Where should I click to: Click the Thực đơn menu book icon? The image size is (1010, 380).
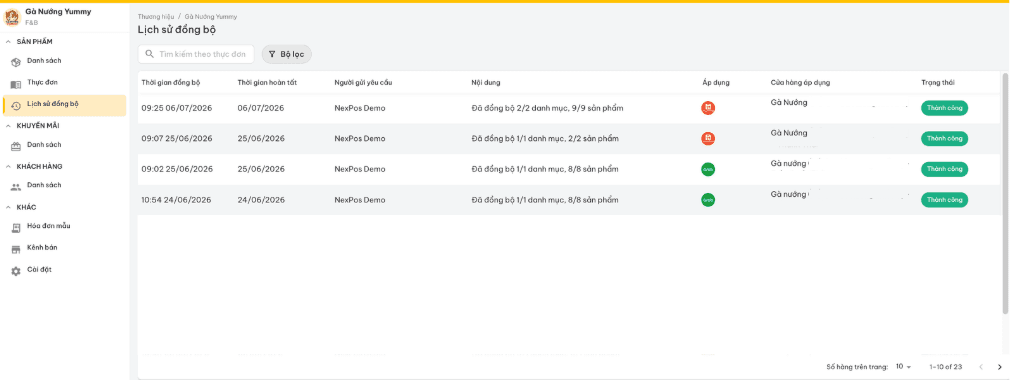point(16,84)
